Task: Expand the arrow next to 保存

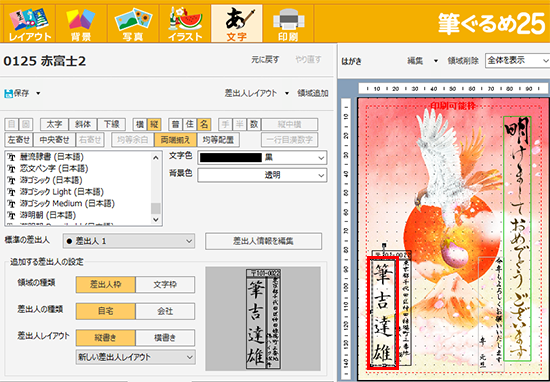Action: [x=38, y=93]
